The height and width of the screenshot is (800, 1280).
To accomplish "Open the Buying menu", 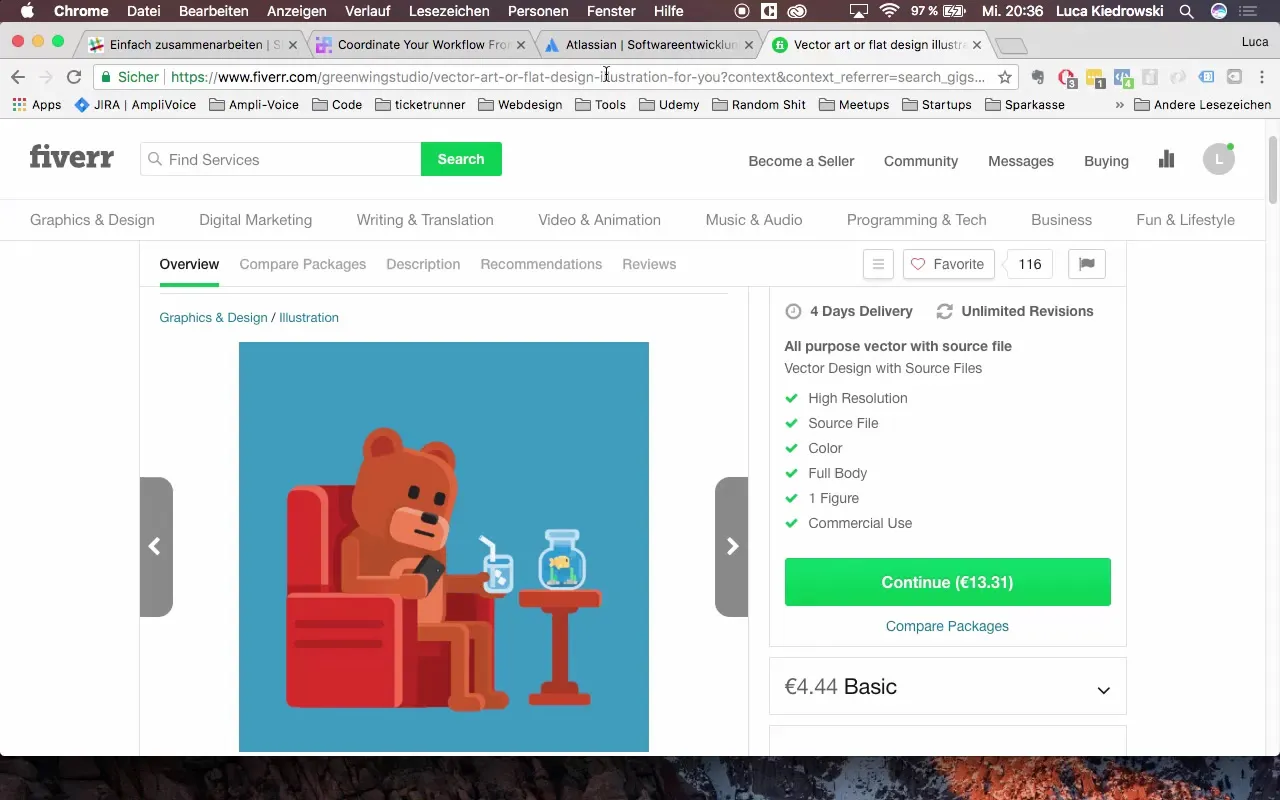I will [x=1106, y=161].
